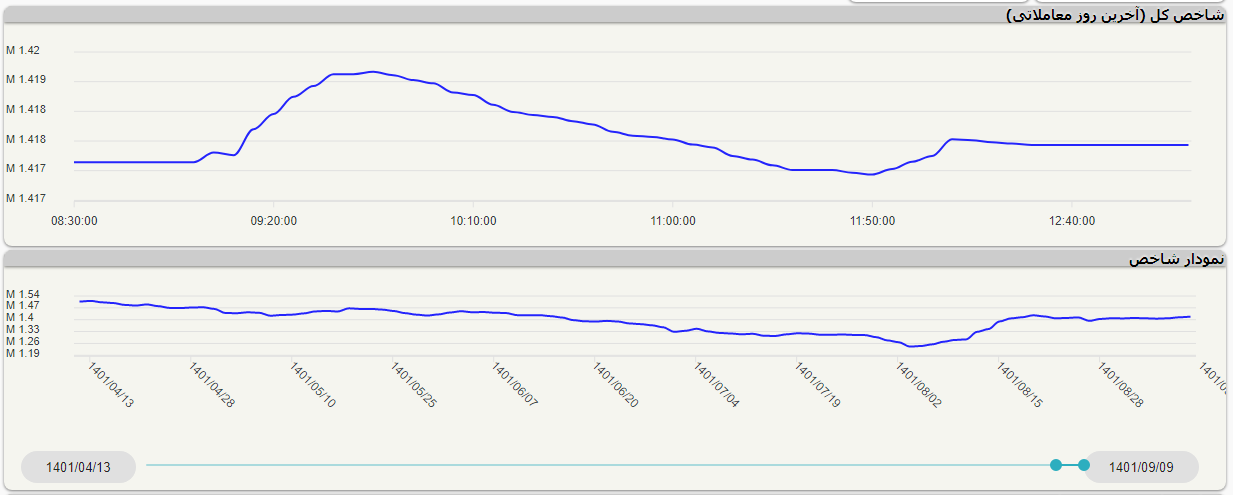Click the 12:40:00 time axis label
The width and height of the screenshot is (1233, 495).
(1071, 220)
